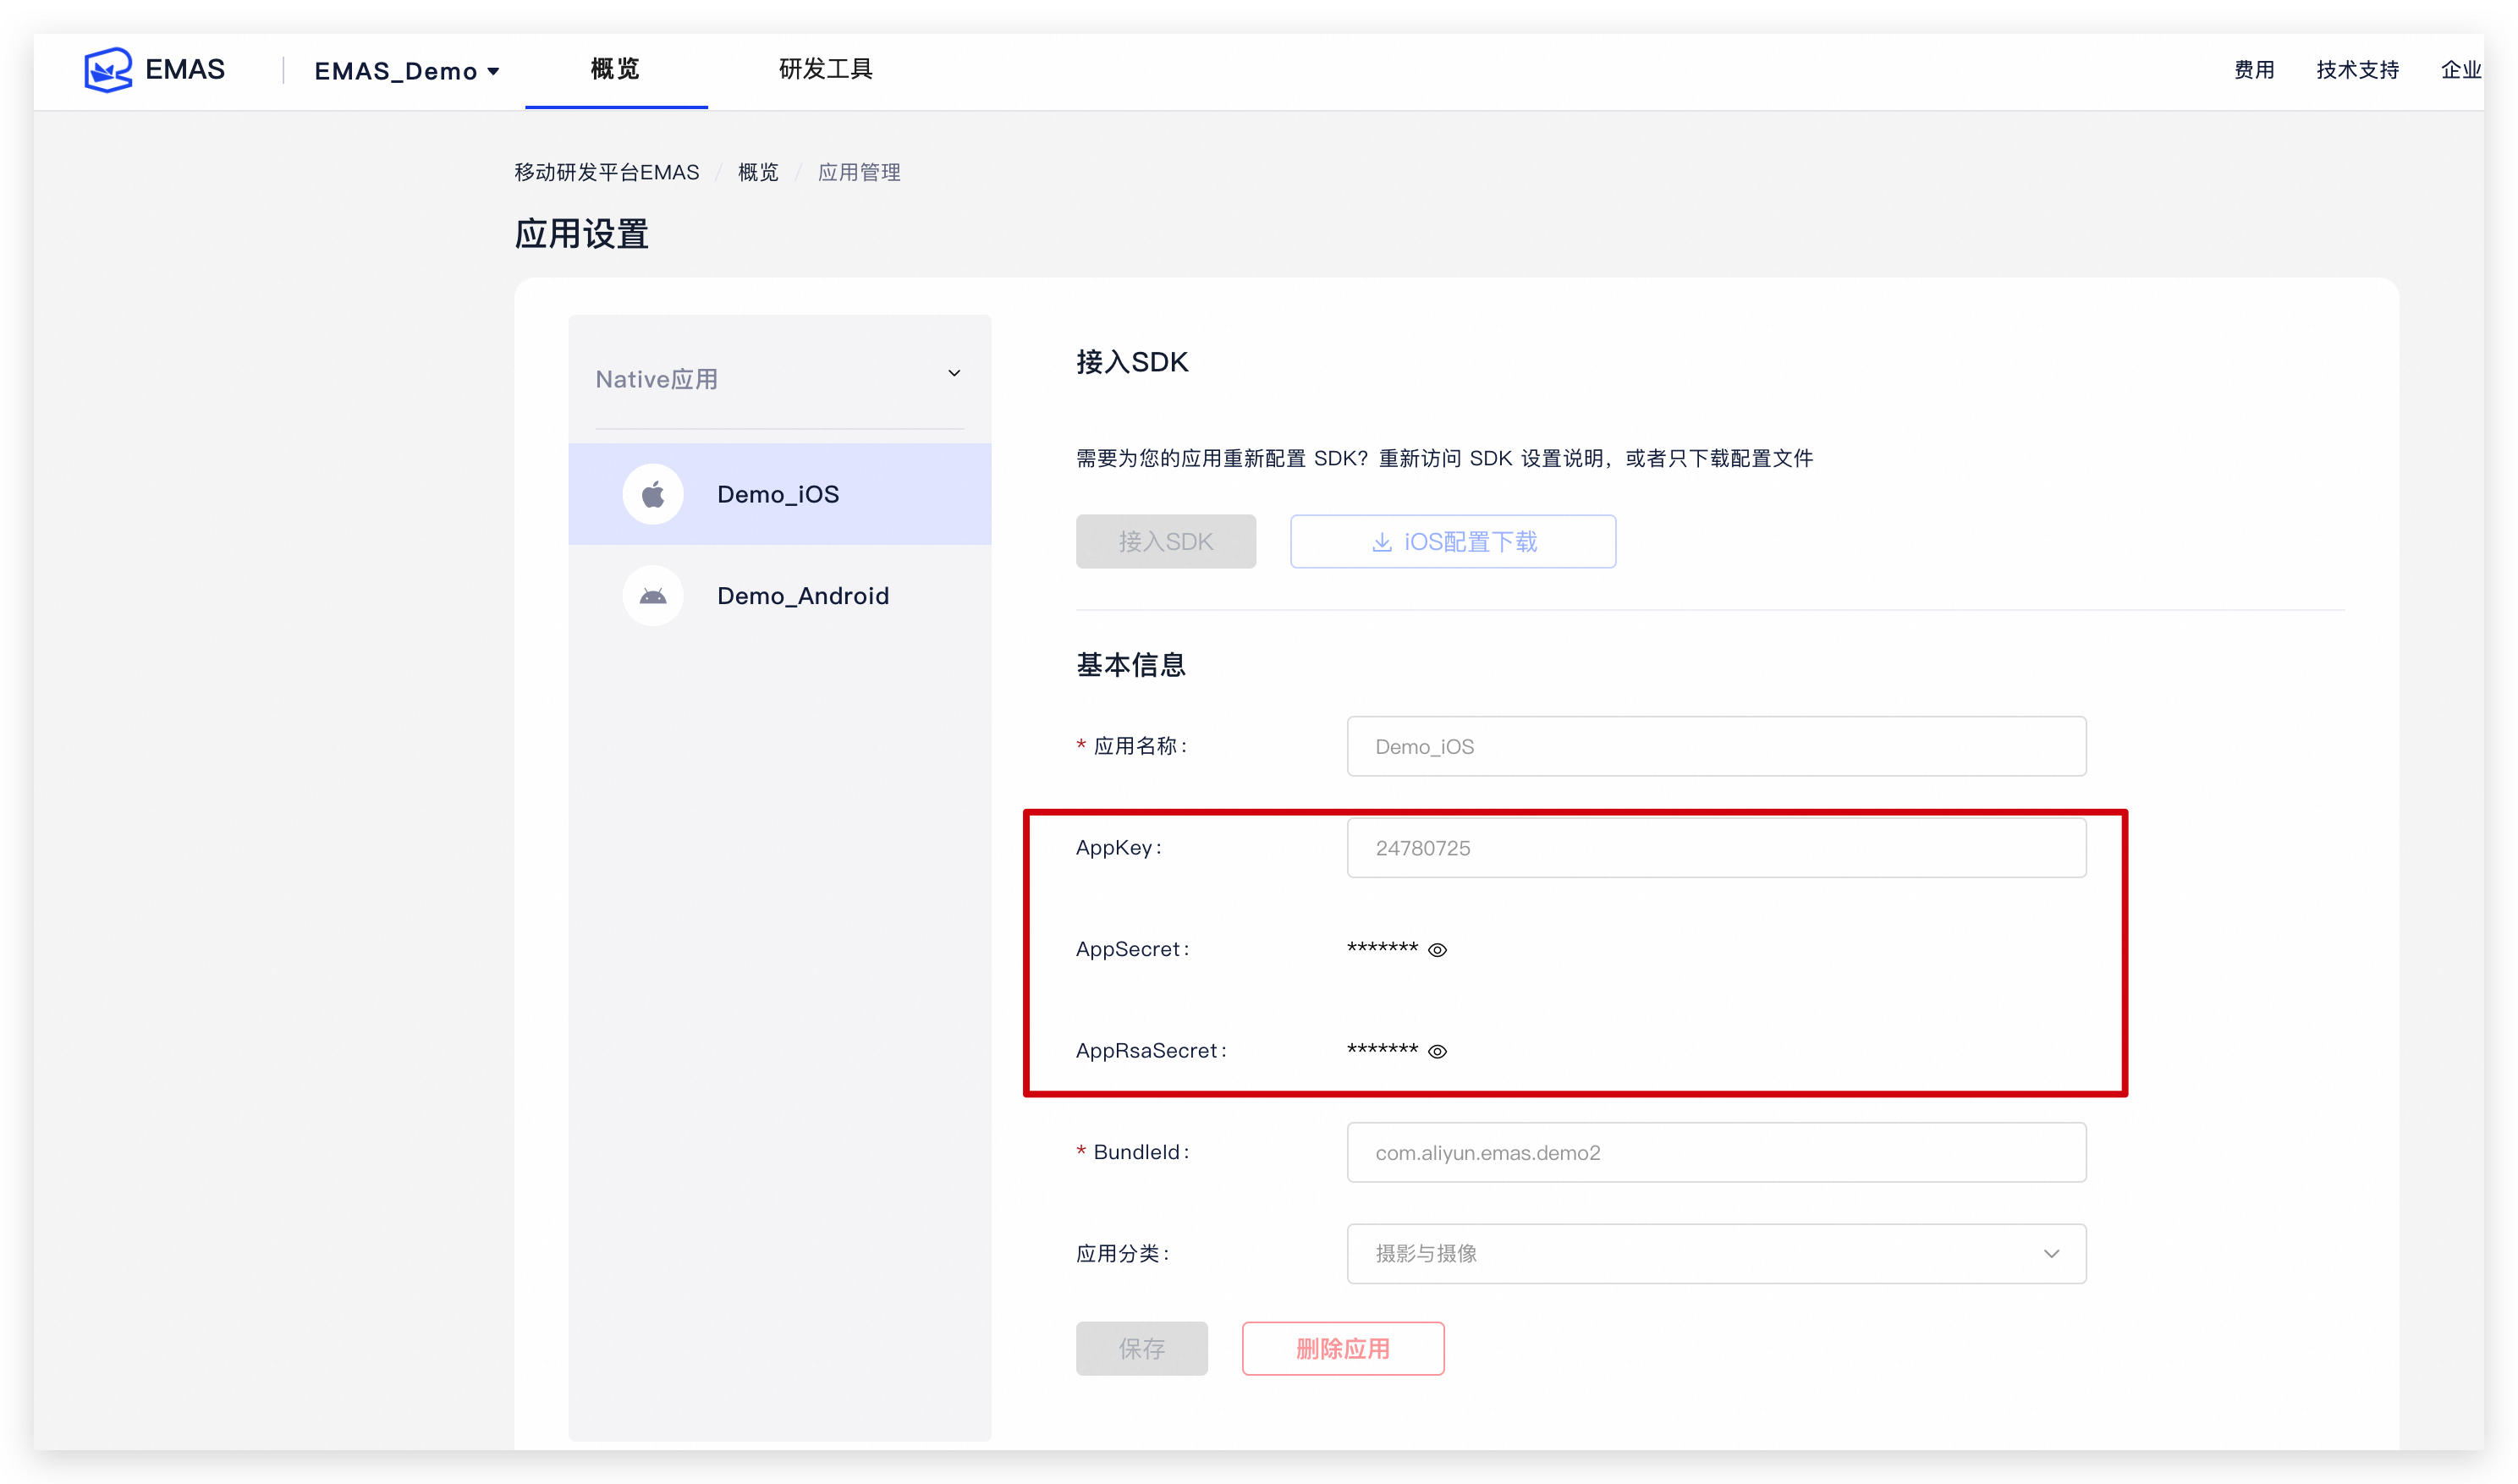The width and height of the screenshot is (2518, 1484).
Task: Go to 概览 breadcrumb link
Action: (758, 172)
